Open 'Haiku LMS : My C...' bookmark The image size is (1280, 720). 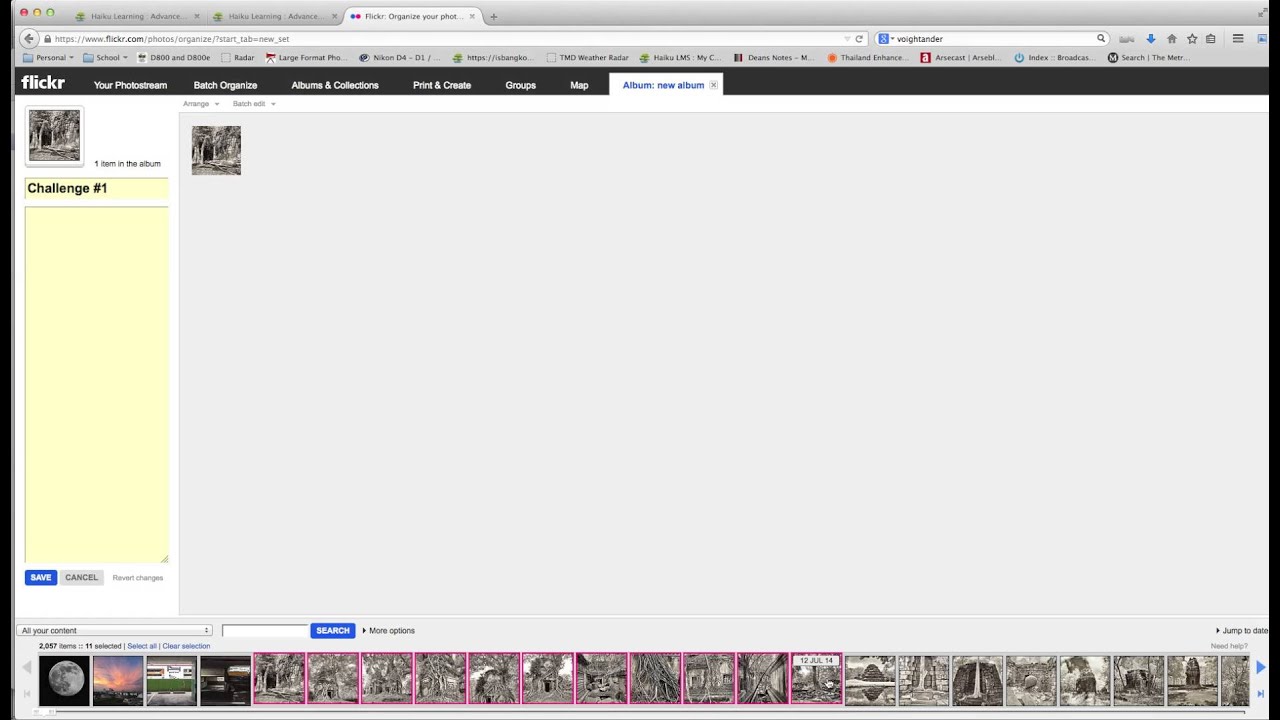[680, 58]
